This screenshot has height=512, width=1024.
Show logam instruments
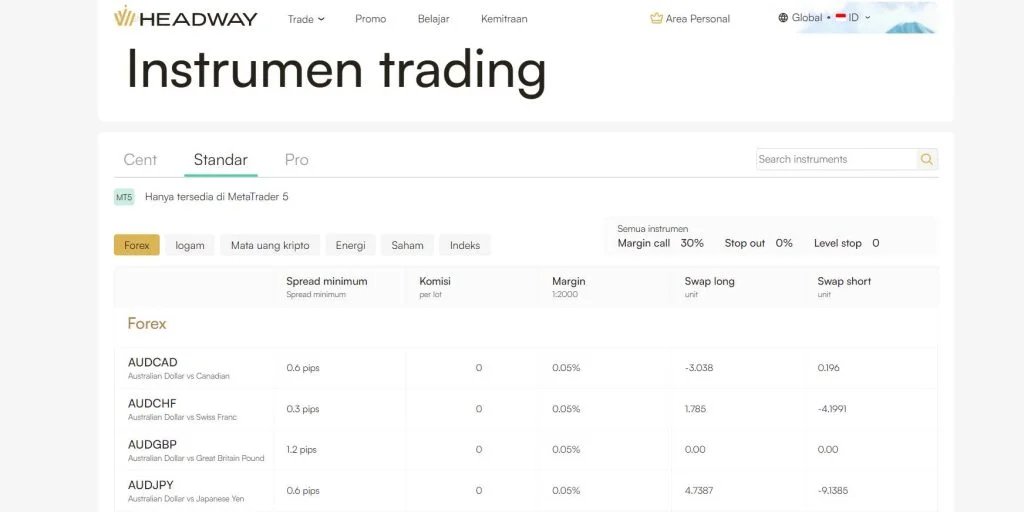coord(190,245)
